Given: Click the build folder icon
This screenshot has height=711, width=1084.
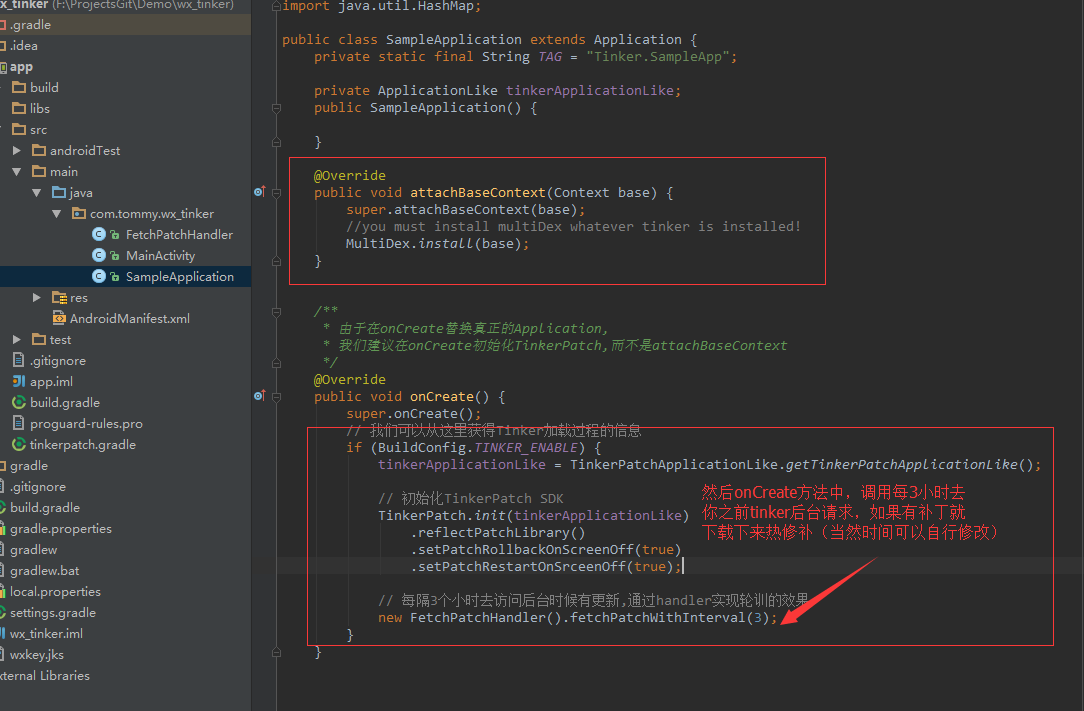Looking at the screenshot, I should (x=19, y=87).
